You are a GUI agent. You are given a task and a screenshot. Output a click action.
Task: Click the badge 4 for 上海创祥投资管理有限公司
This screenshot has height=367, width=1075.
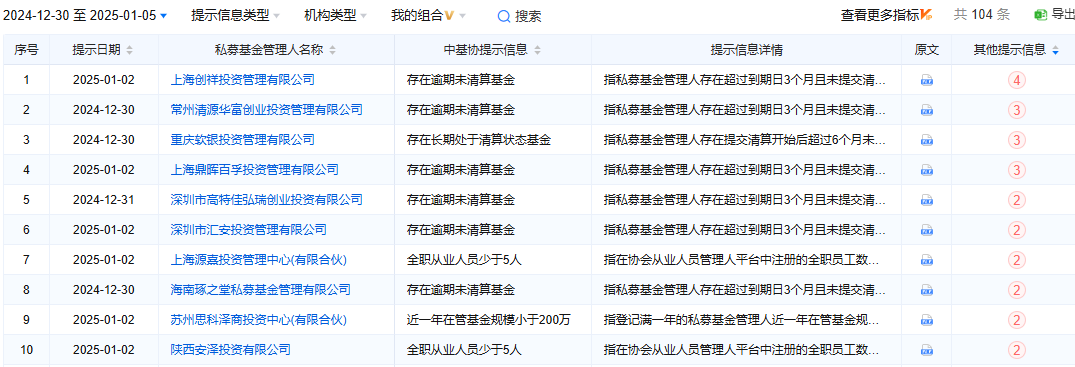click(x=1017, y=80)
